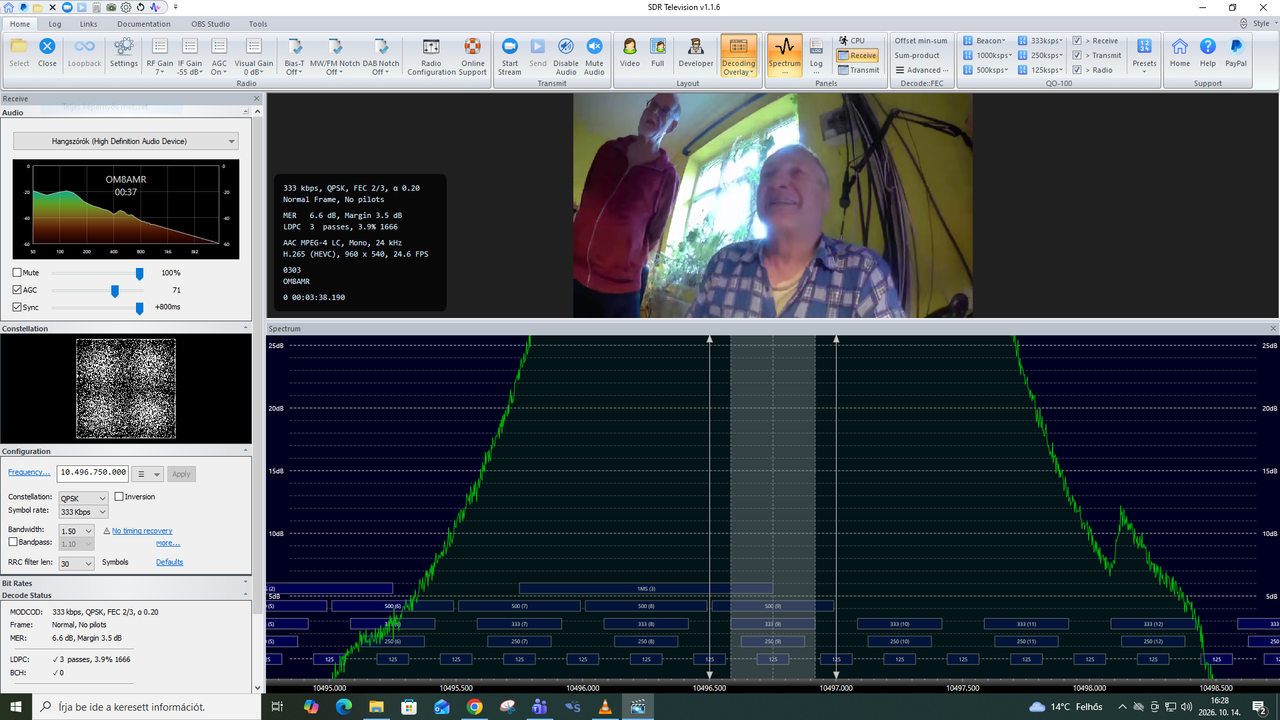Image resolution: width=1280 pixels, height=720 pixels.
Task: Switch to the Links ribbon tab
Action: 88,23
